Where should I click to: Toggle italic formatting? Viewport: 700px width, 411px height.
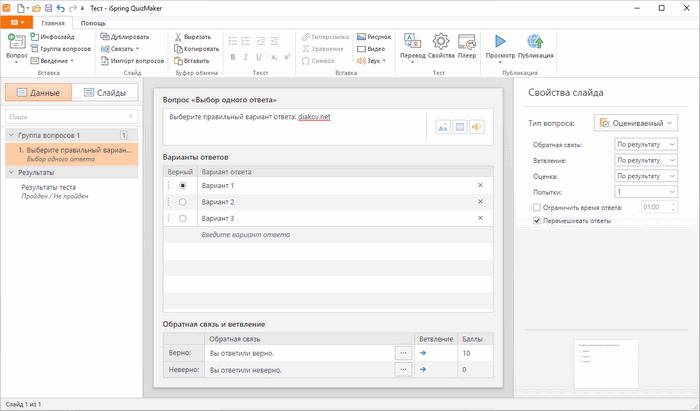tap(245, 57)
